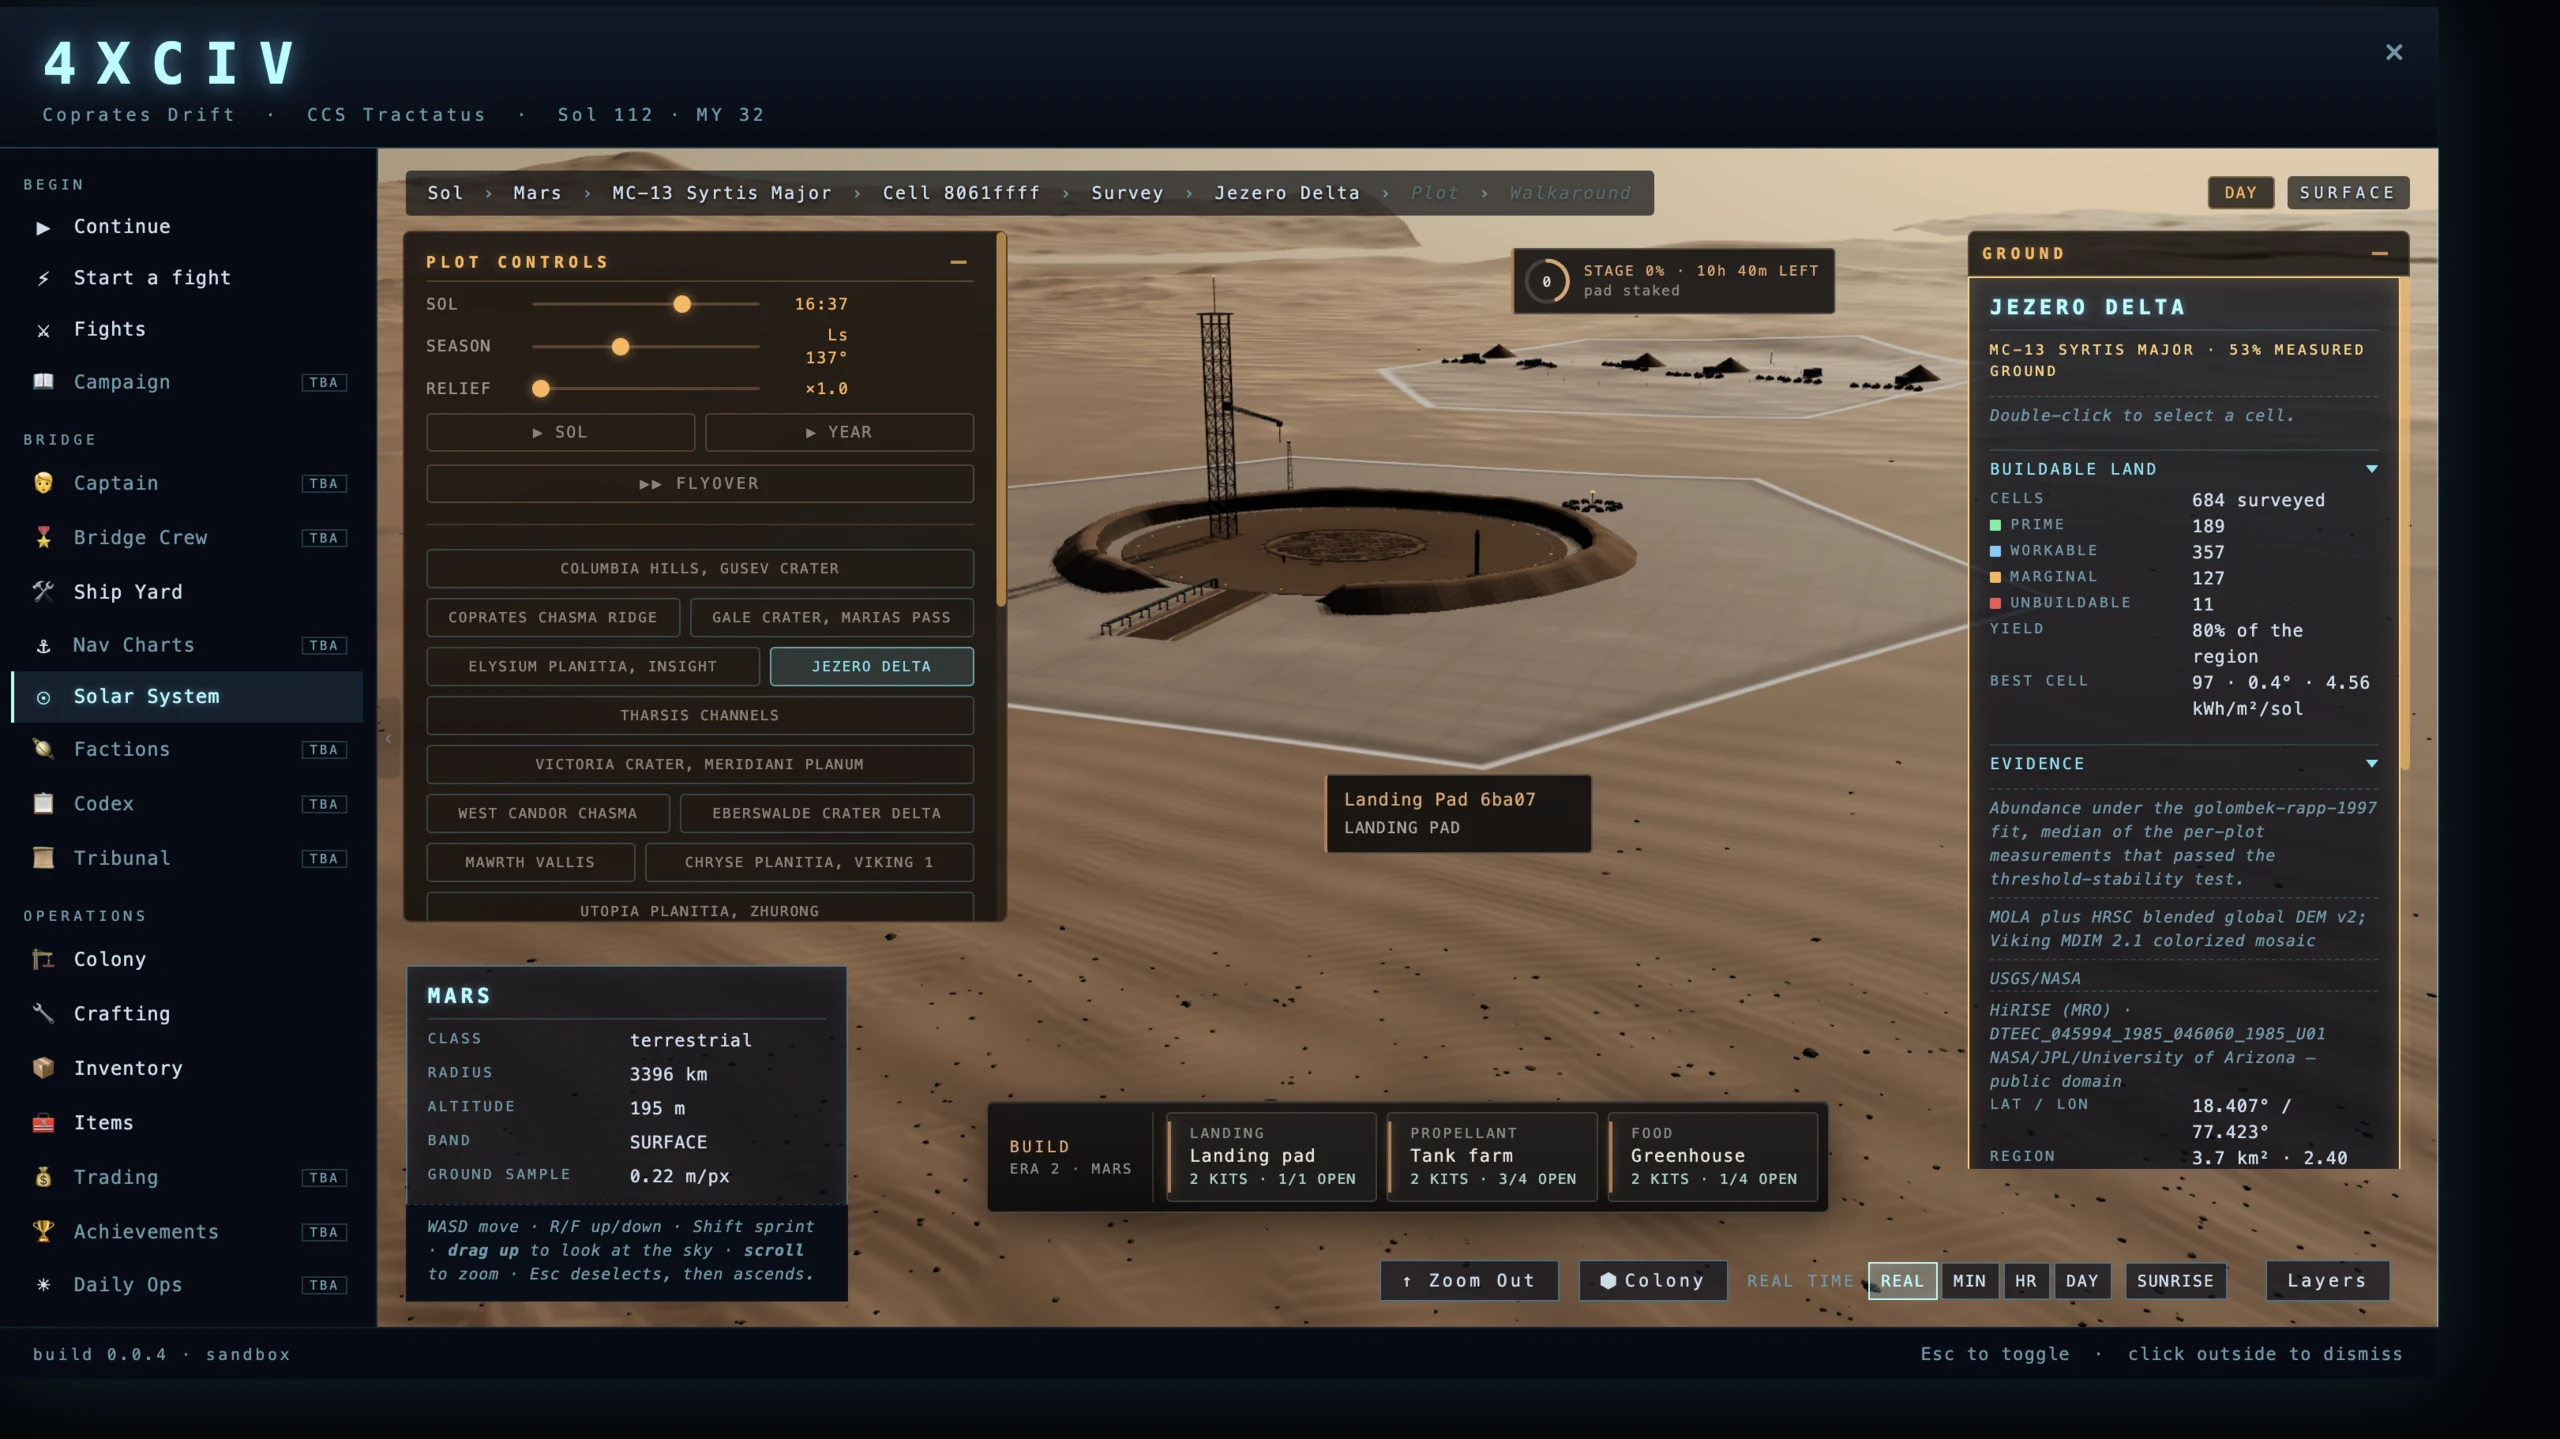Minimize the Plot Controls panel

tap(958, 262)
